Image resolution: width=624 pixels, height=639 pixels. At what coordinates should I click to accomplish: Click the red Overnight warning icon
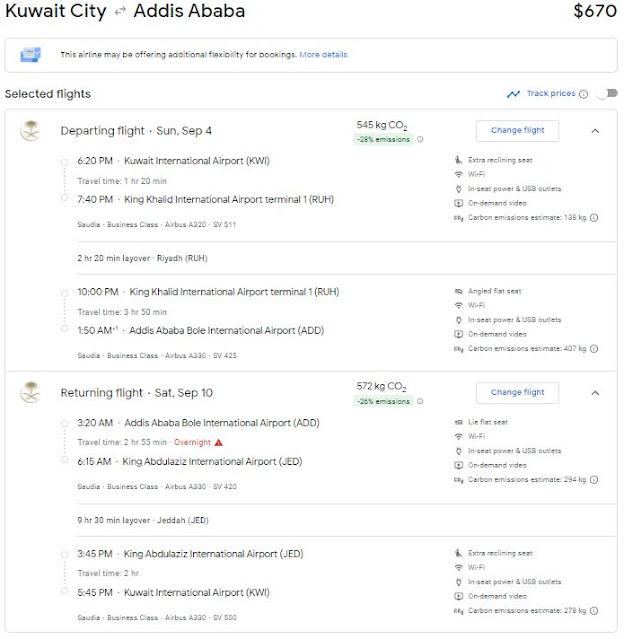pos(218,442)
